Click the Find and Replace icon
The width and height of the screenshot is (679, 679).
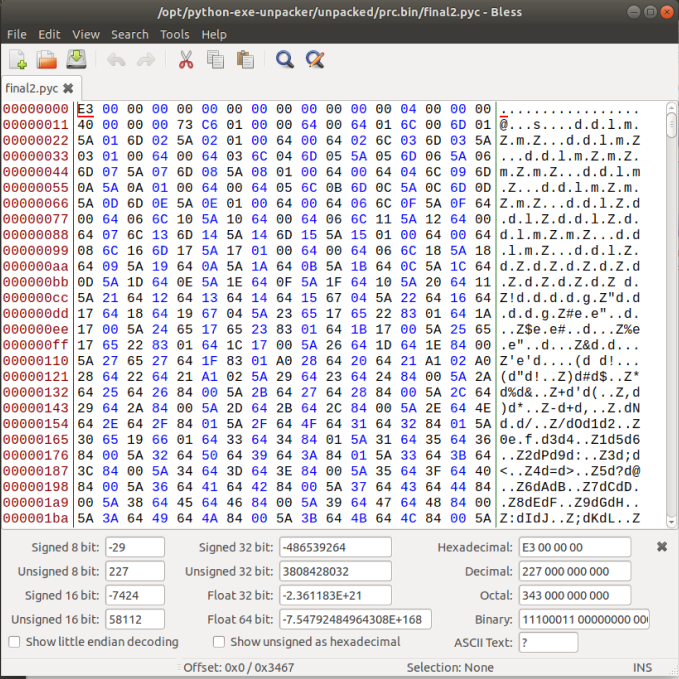pyautogui.click(x=315, y=60)
